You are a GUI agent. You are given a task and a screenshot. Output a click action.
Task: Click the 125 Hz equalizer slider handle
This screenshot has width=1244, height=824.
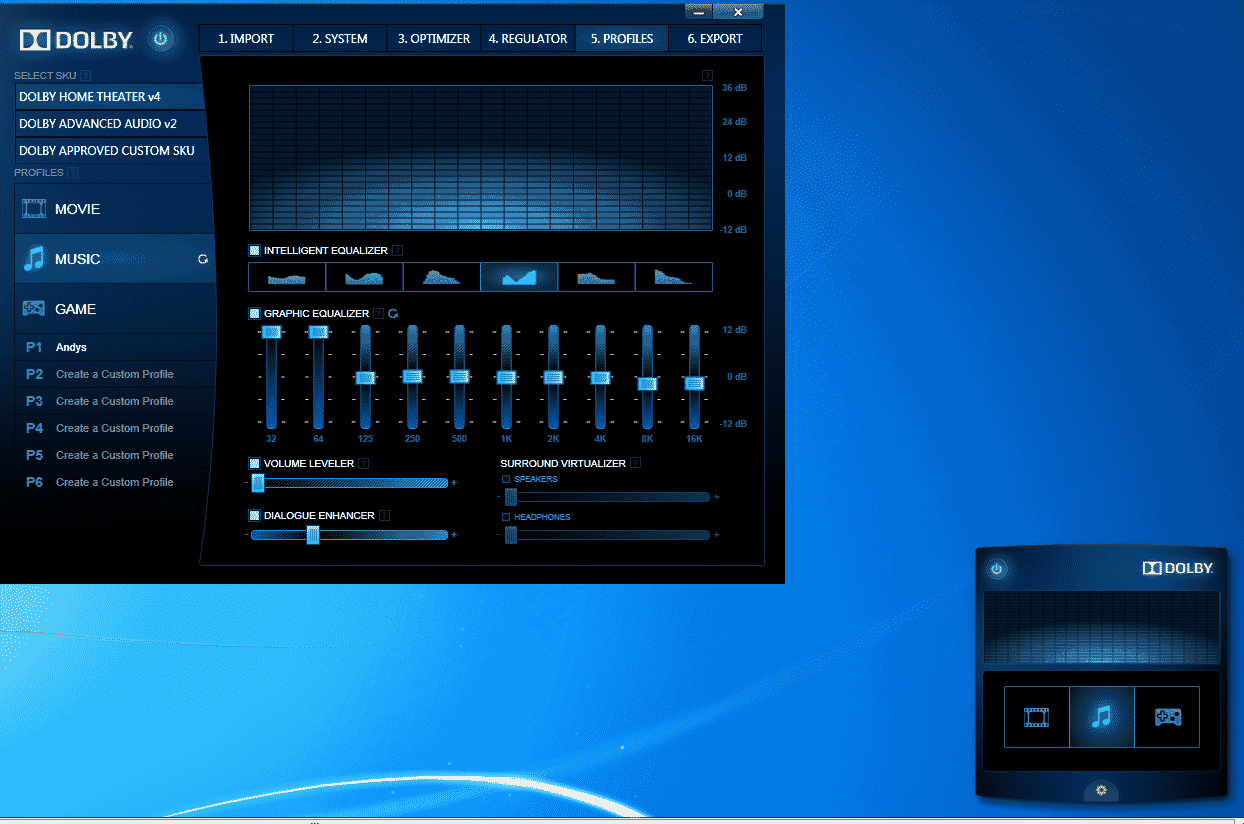[365, 377]
